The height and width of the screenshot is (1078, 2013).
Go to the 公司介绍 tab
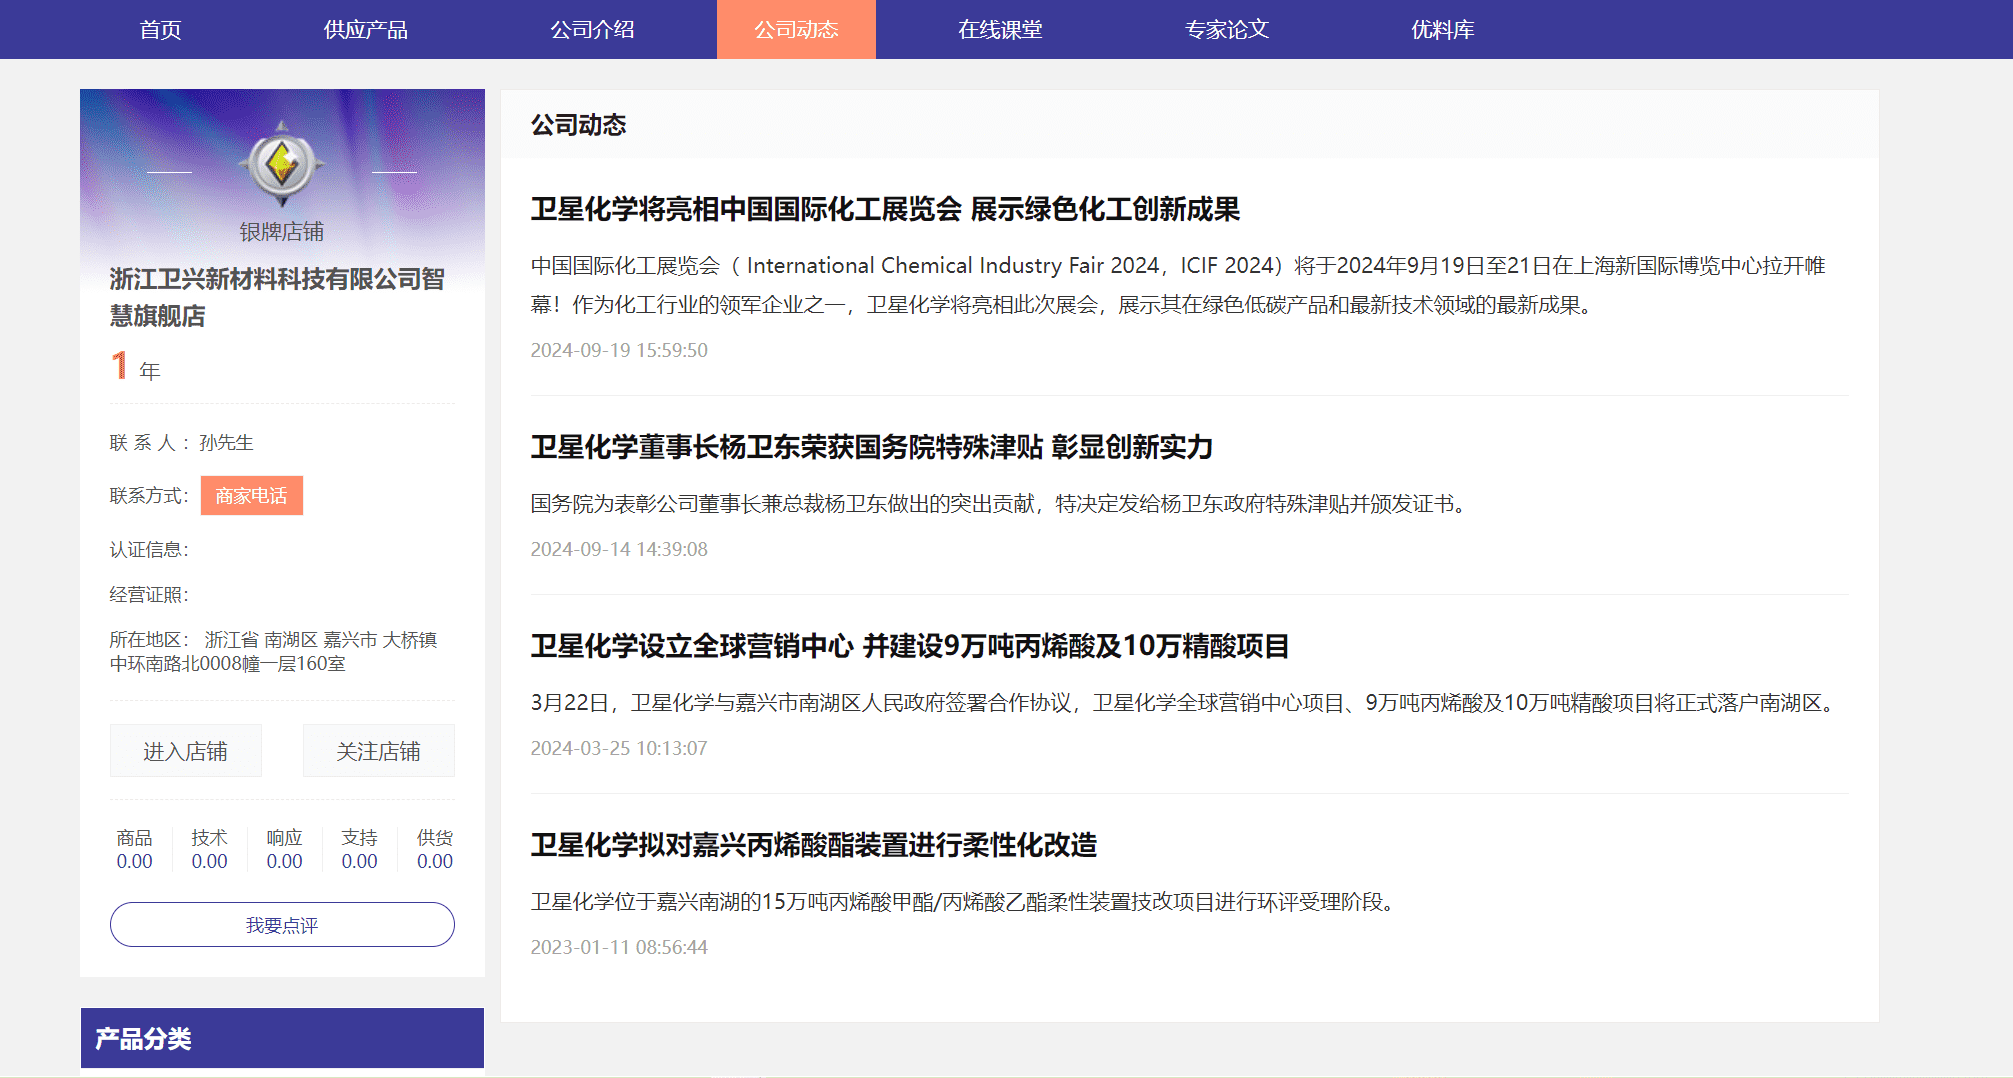point(592,30)
